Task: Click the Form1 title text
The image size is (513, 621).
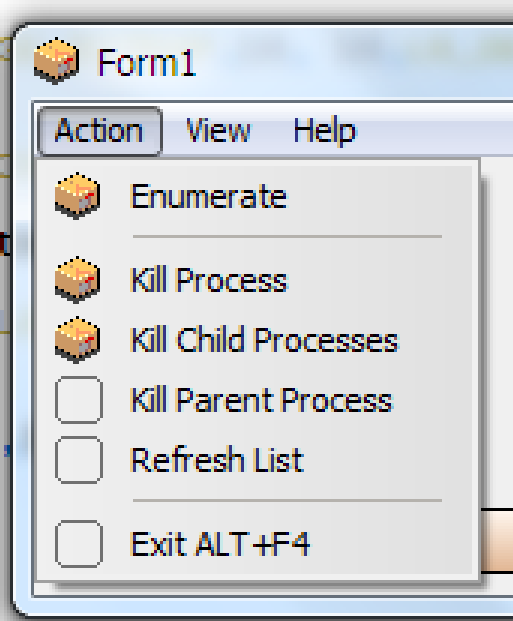Action: pos(147,62)
